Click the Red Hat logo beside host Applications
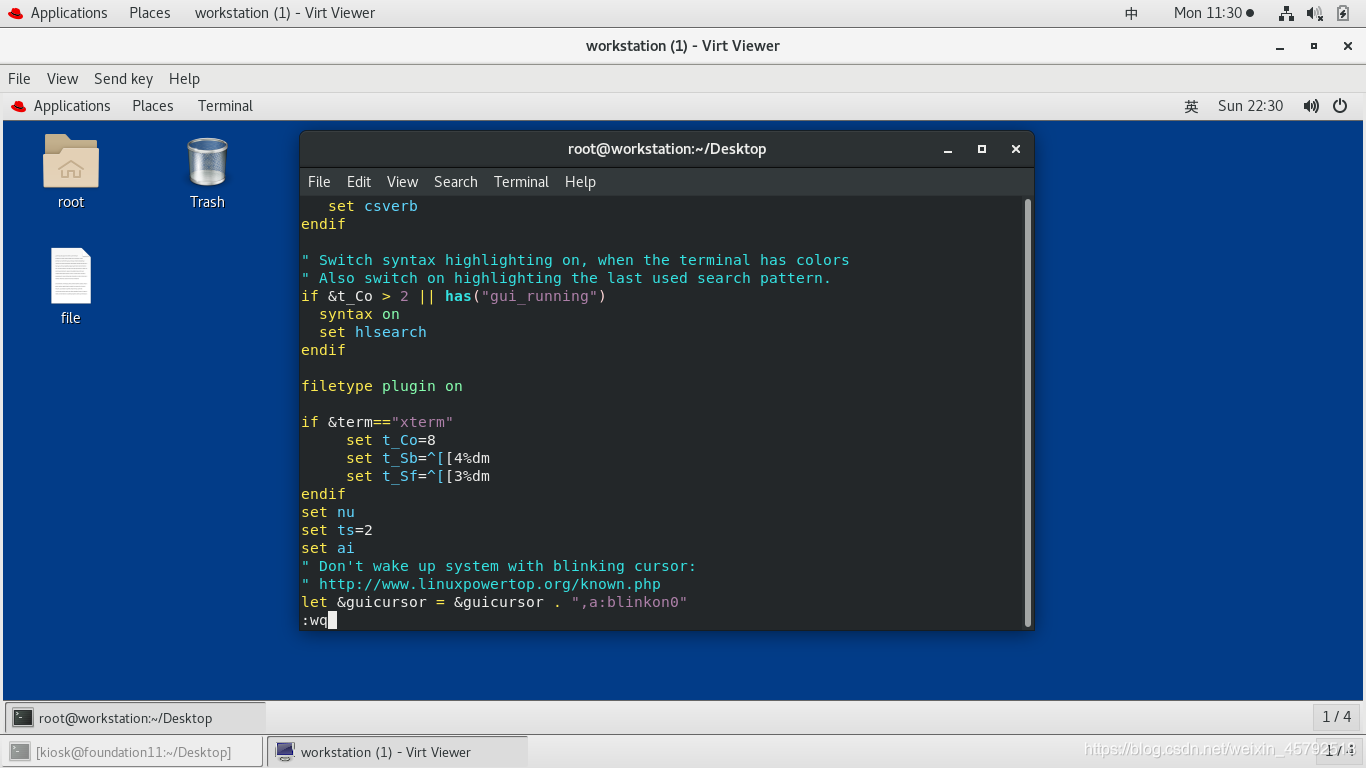The image size is (1366, 768). 15,13
